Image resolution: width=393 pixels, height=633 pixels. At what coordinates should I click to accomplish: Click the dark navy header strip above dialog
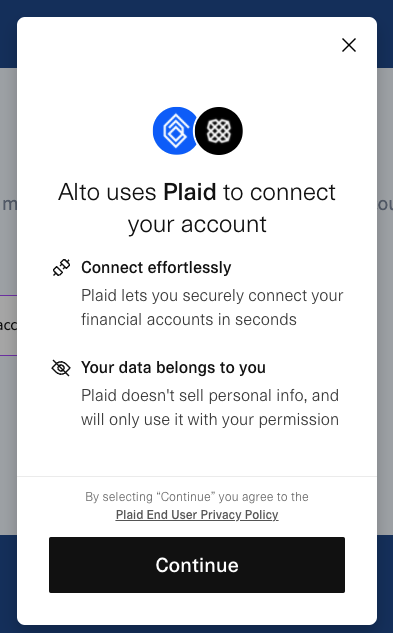coord(196,8)
